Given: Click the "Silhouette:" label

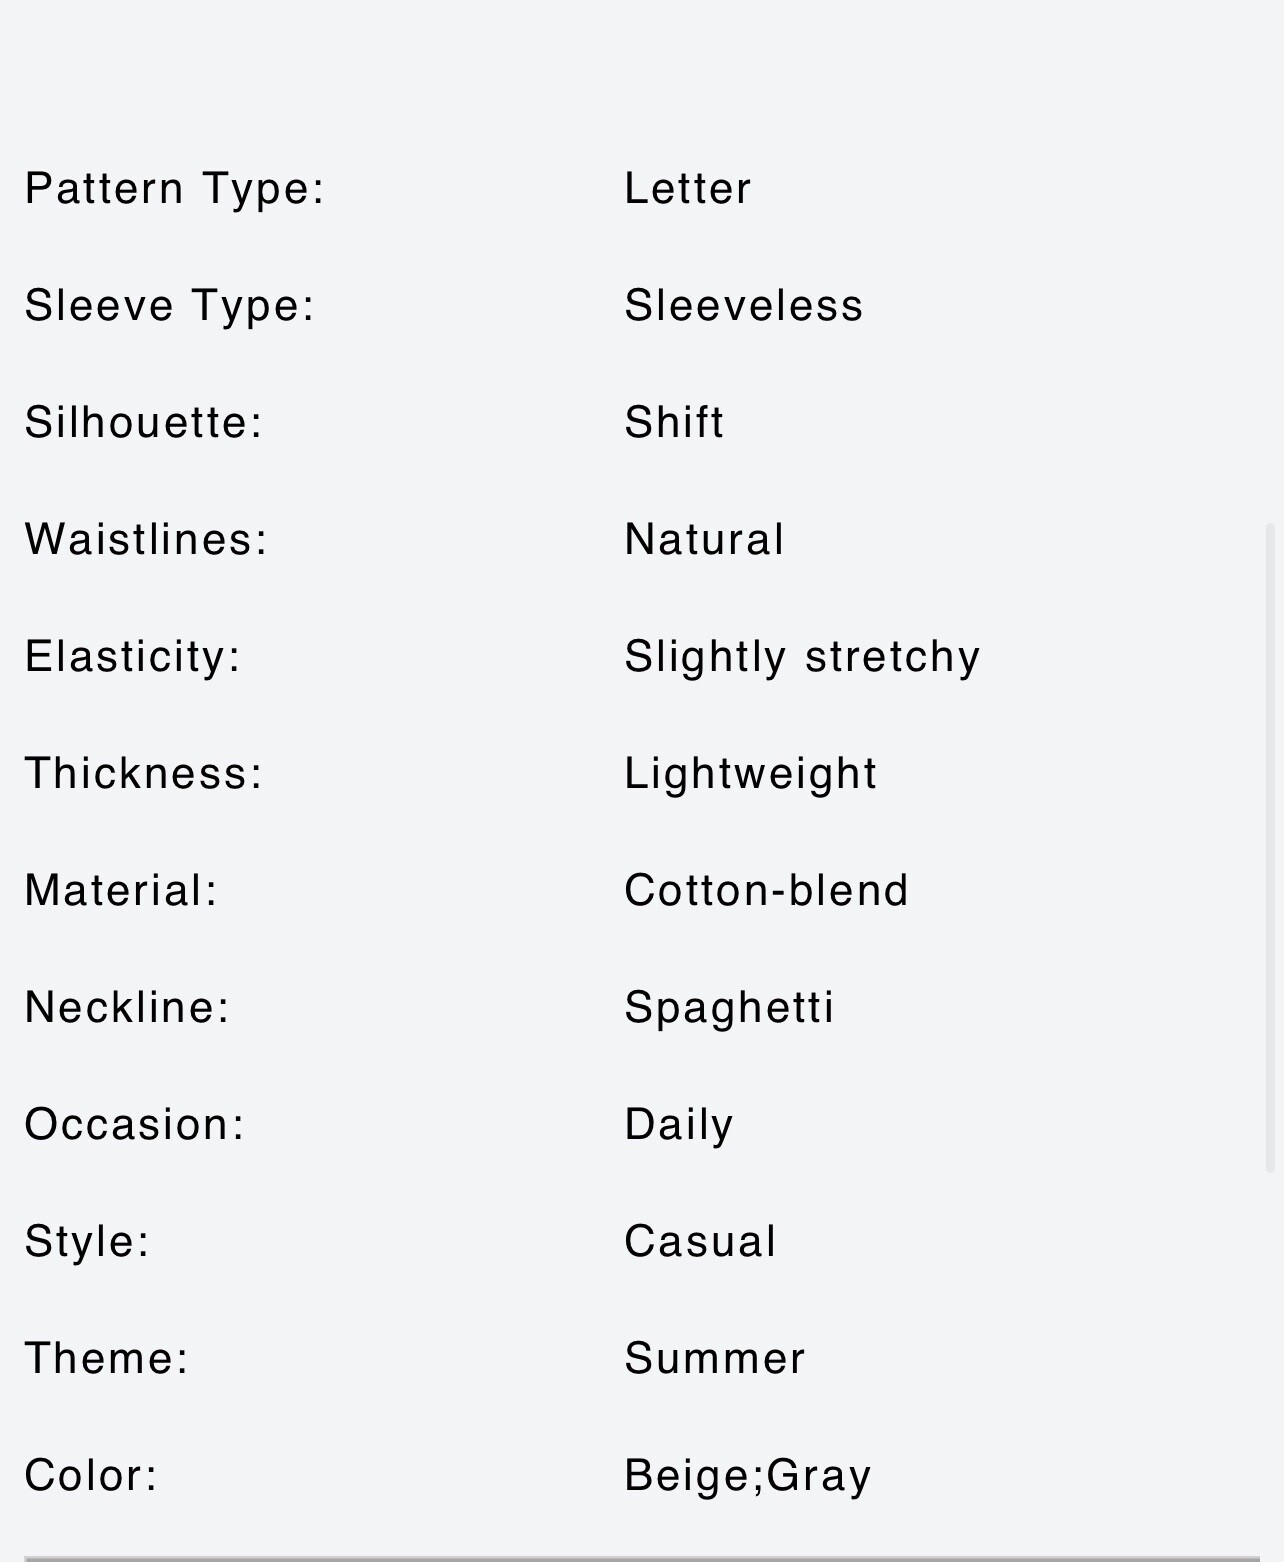Looking at the screenshot, I should coord(144,423).
